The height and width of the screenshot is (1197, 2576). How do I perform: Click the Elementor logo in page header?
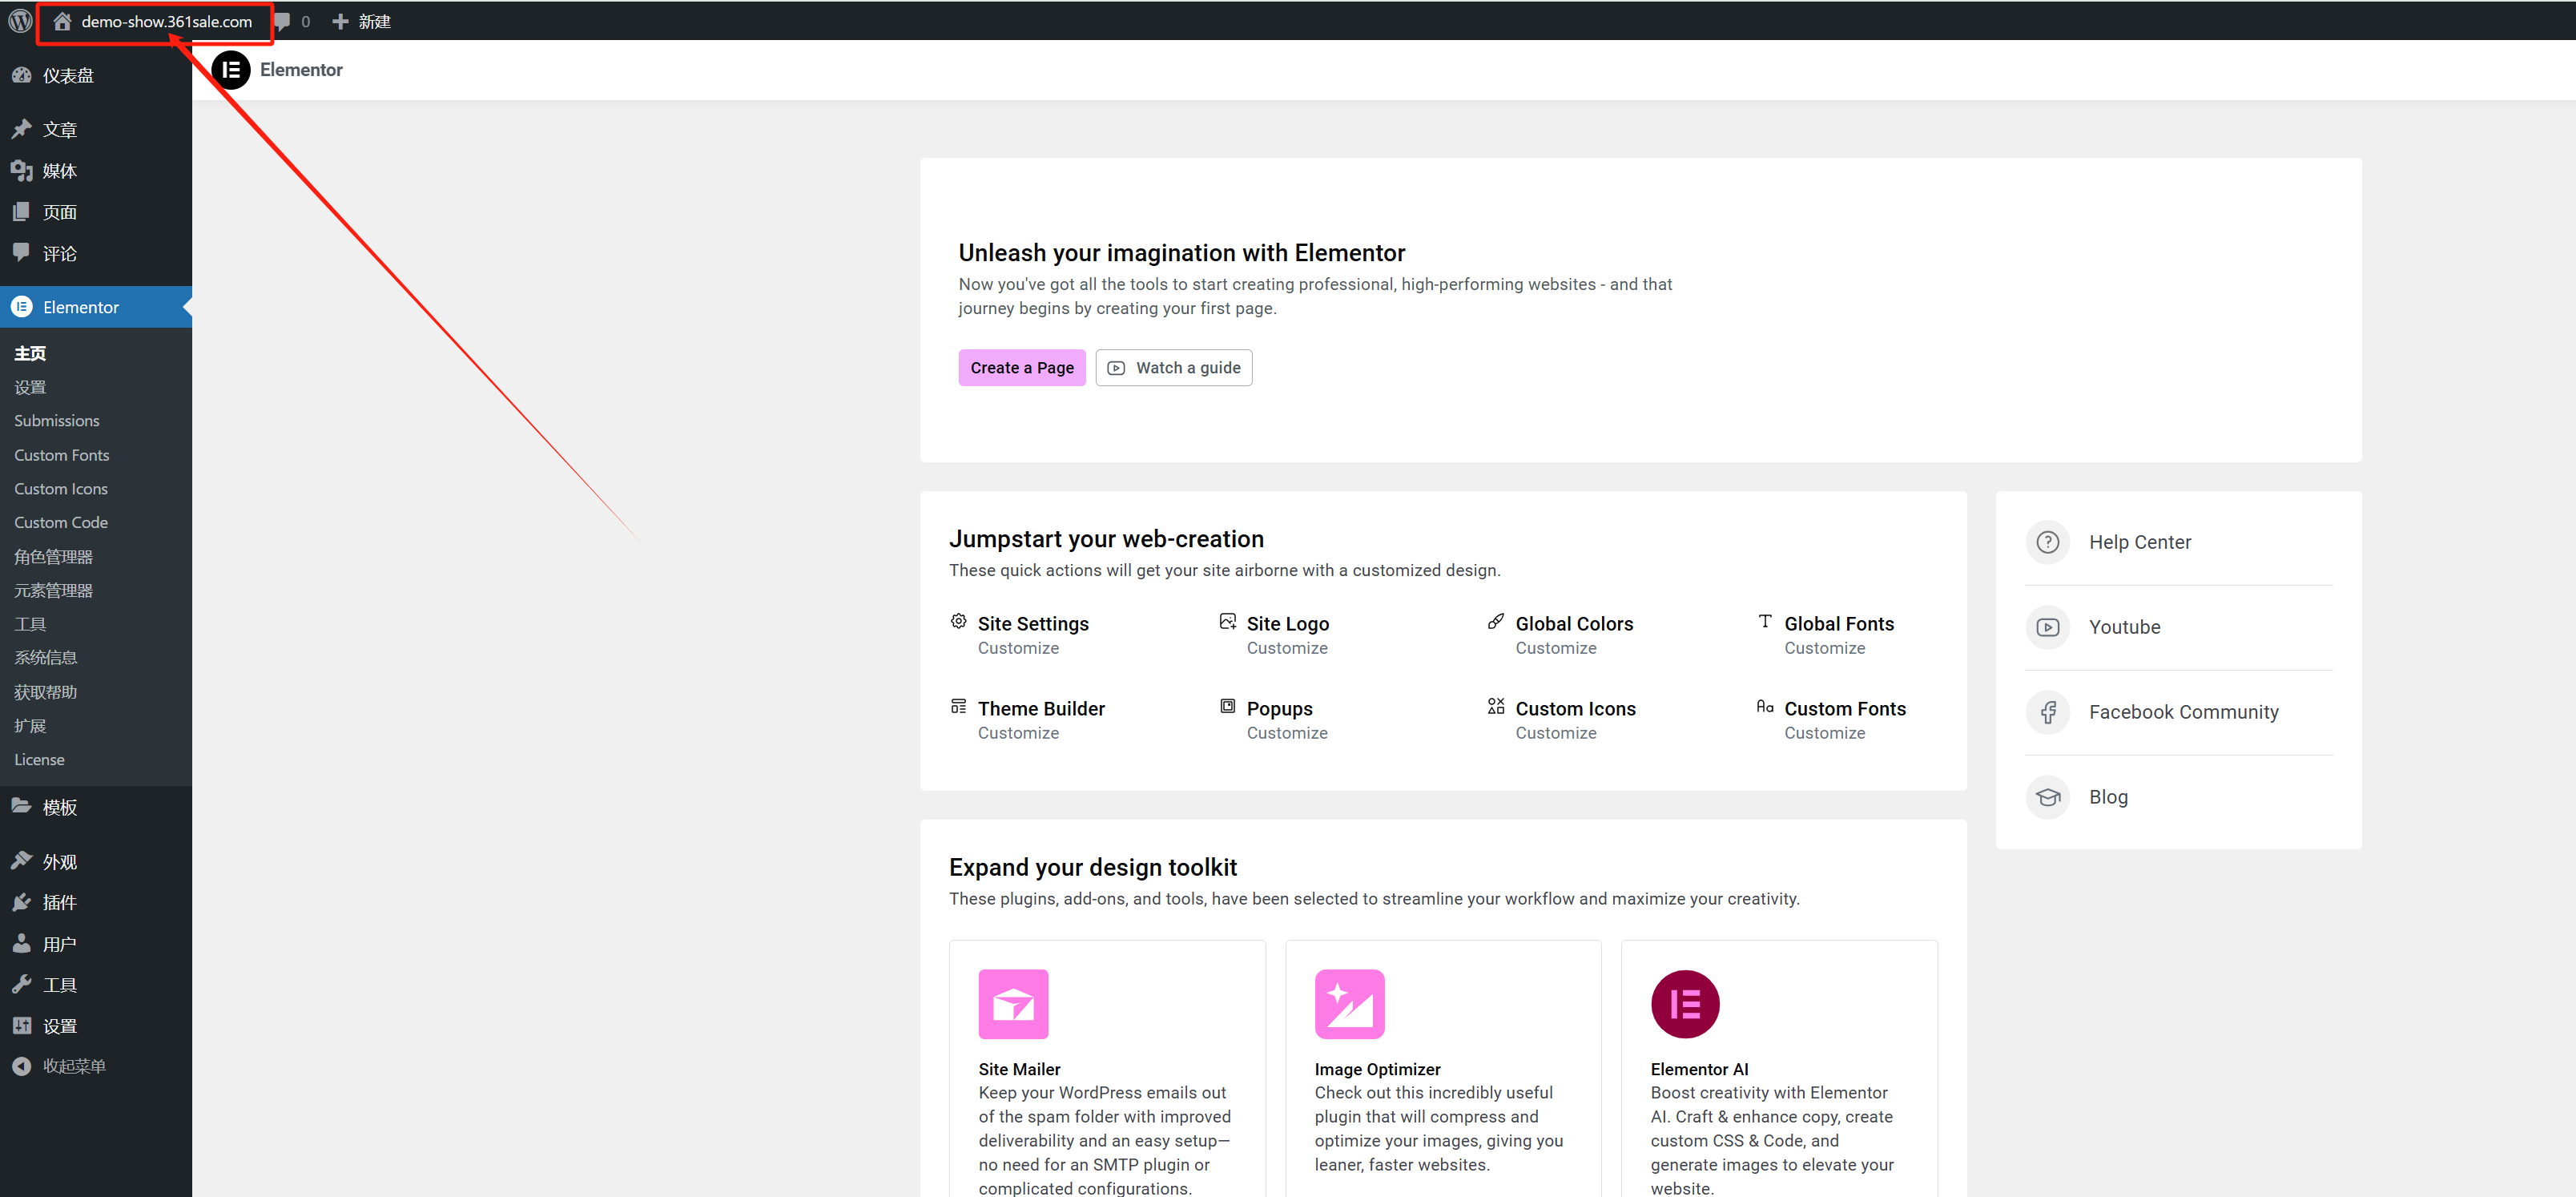coord(231,70)
